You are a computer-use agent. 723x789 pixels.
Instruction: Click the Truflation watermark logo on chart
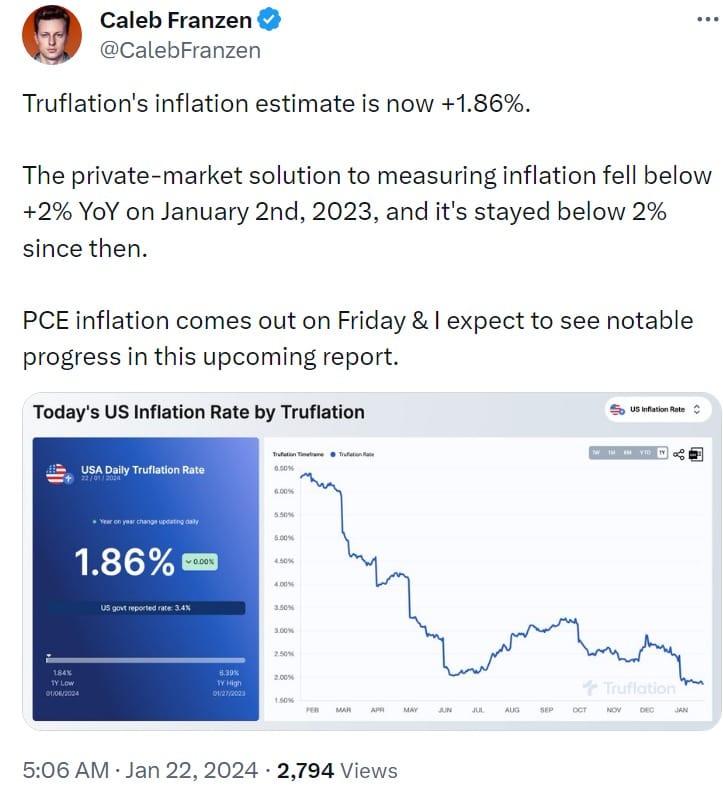point(629,688)
